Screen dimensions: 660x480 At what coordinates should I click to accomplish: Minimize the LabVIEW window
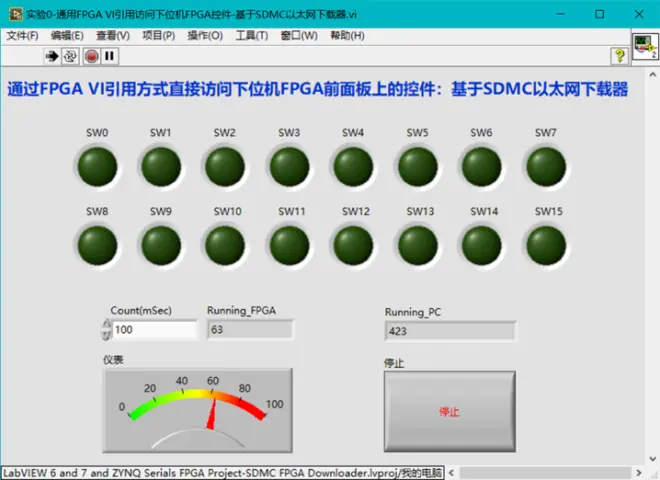pos(560,14)
